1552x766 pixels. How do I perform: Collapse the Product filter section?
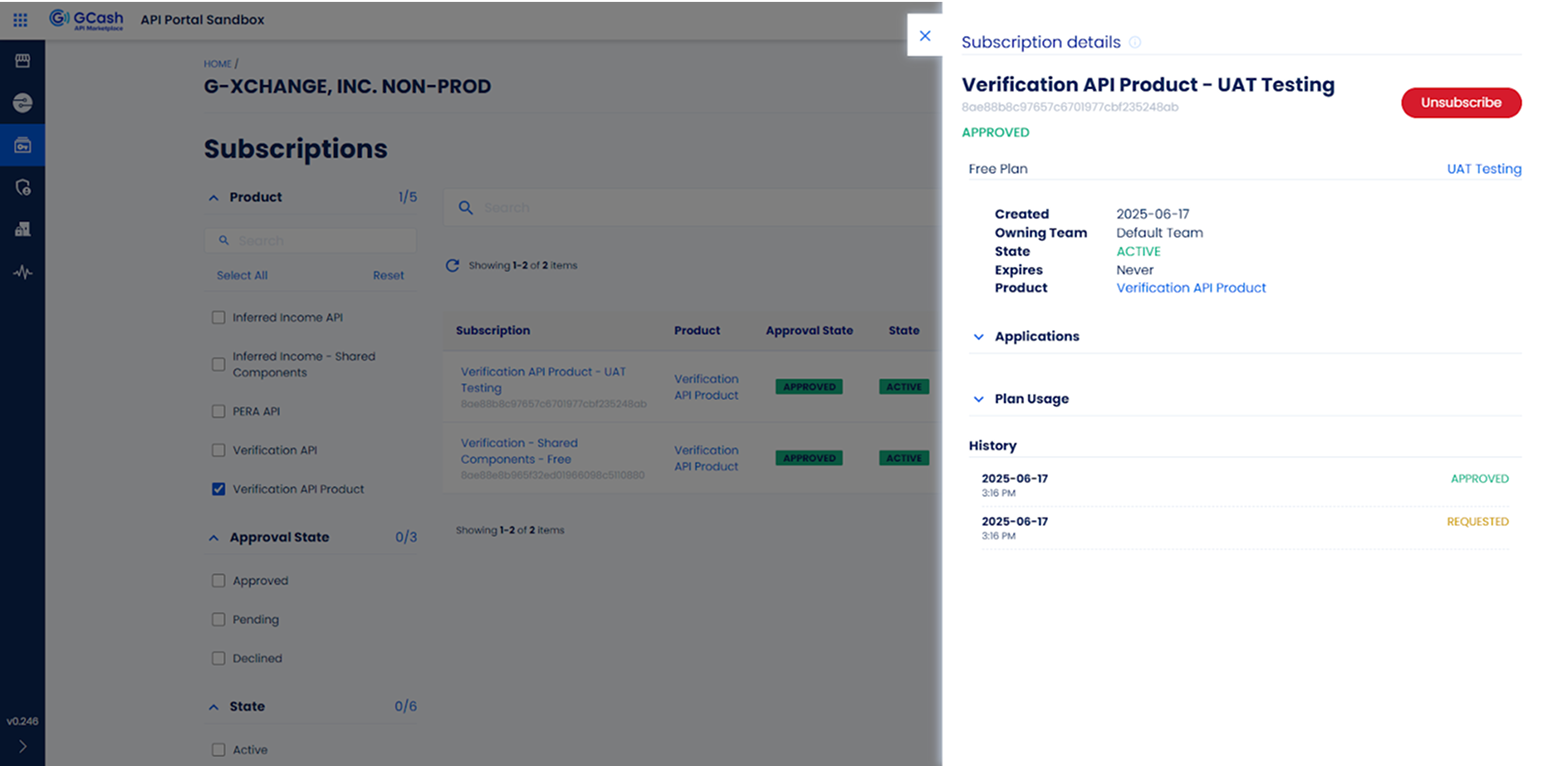tap(213, 198)
